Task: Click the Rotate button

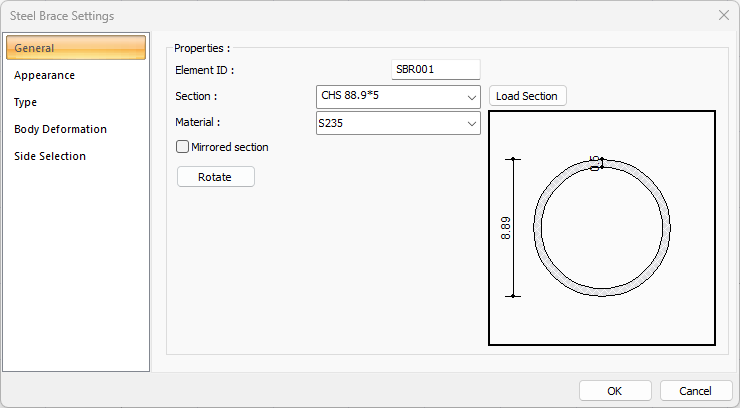Action: 215,176
